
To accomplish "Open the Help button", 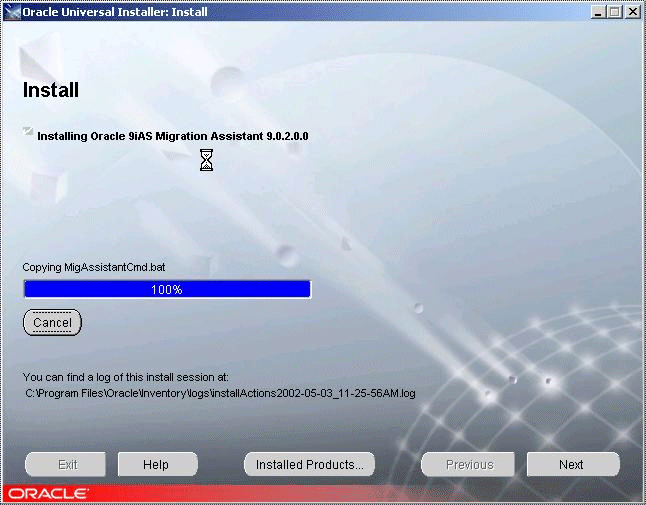I will [x=157, y=464].
